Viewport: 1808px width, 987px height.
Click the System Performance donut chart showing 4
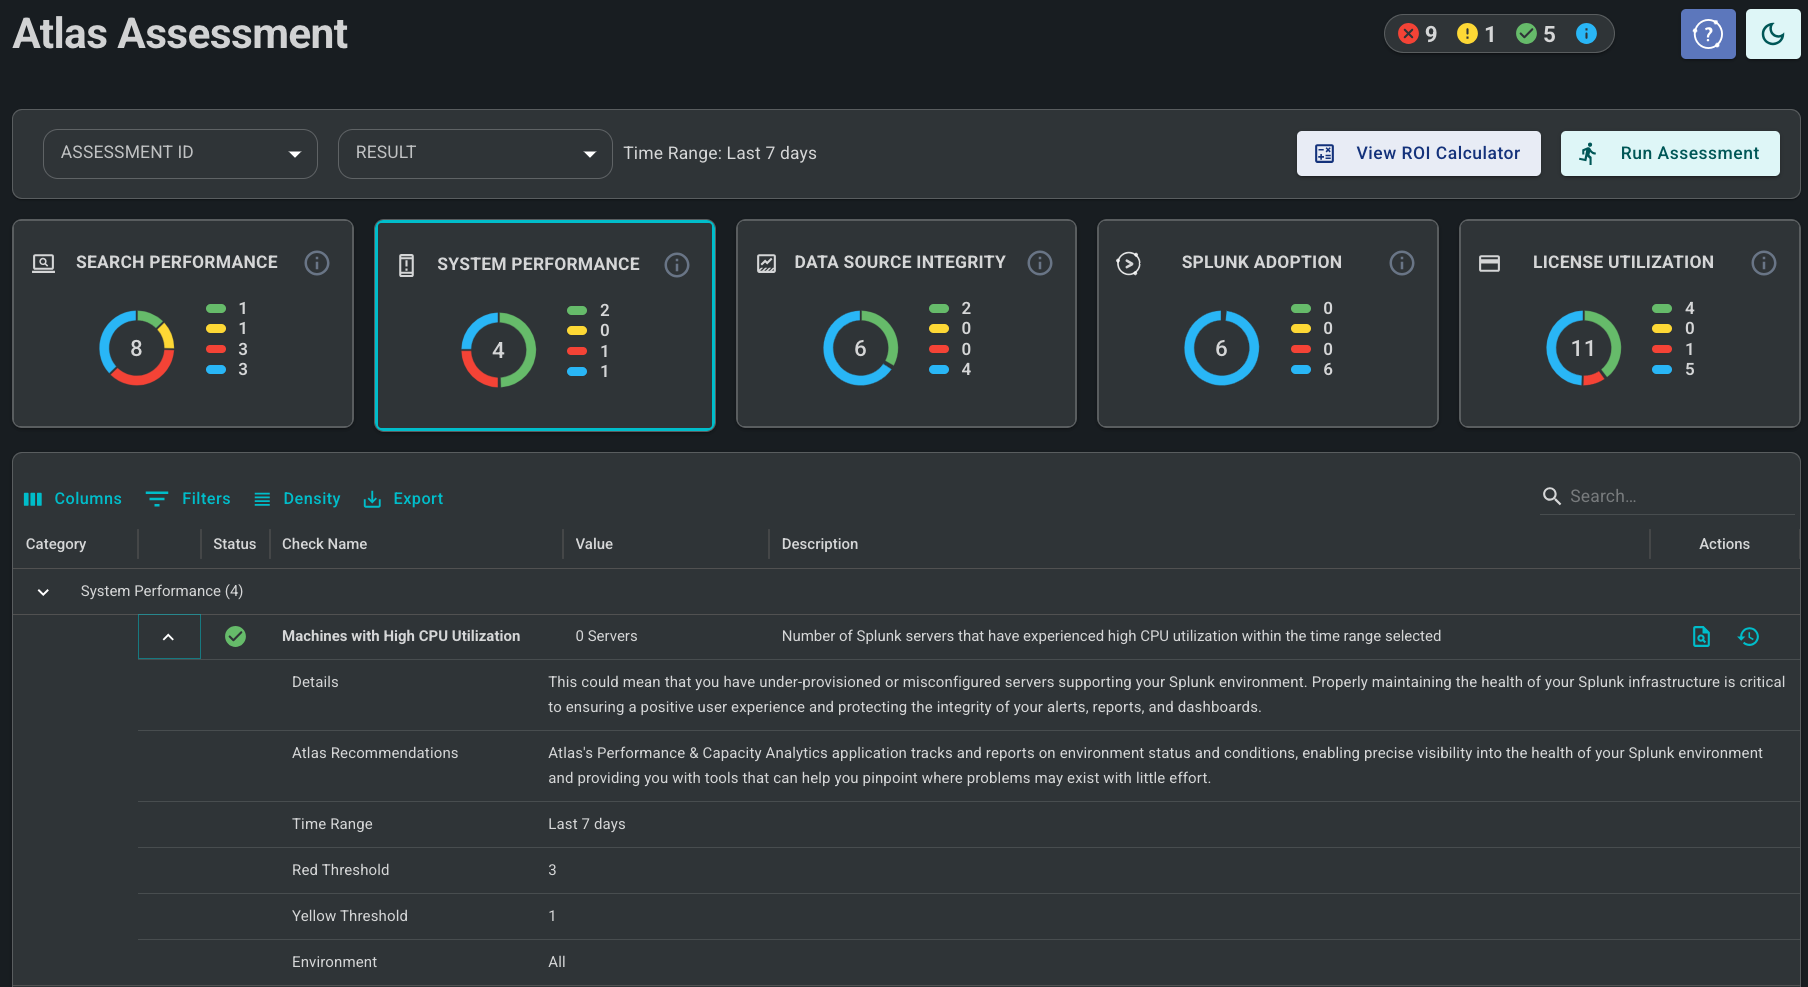[498, 350]
